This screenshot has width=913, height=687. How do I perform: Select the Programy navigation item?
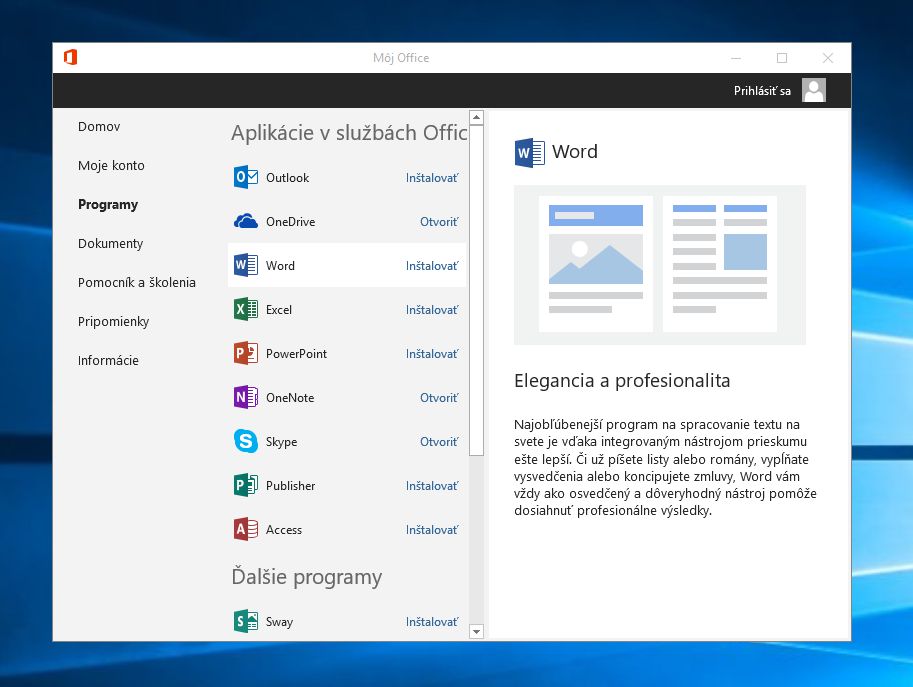coord(108,204)
